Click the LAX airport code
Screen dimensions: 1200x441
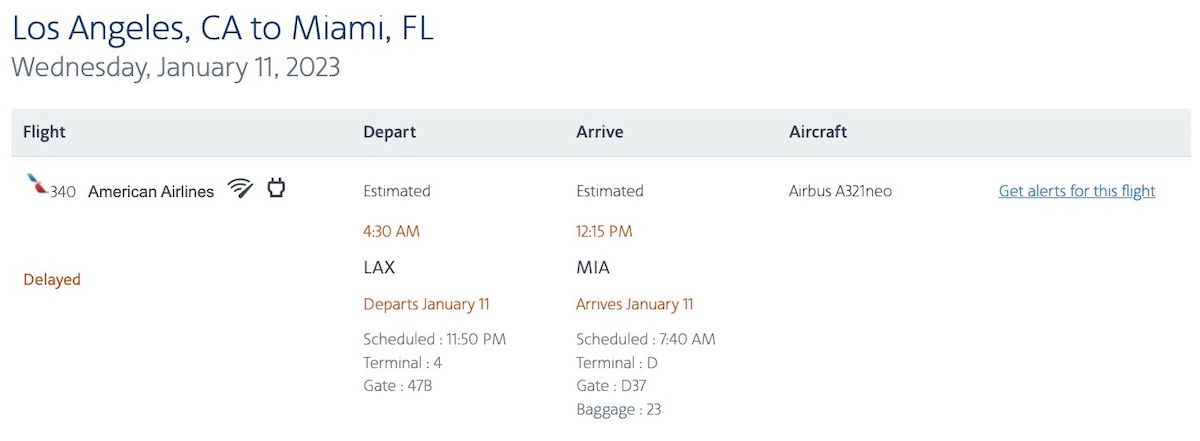click(x=379, y=268)
